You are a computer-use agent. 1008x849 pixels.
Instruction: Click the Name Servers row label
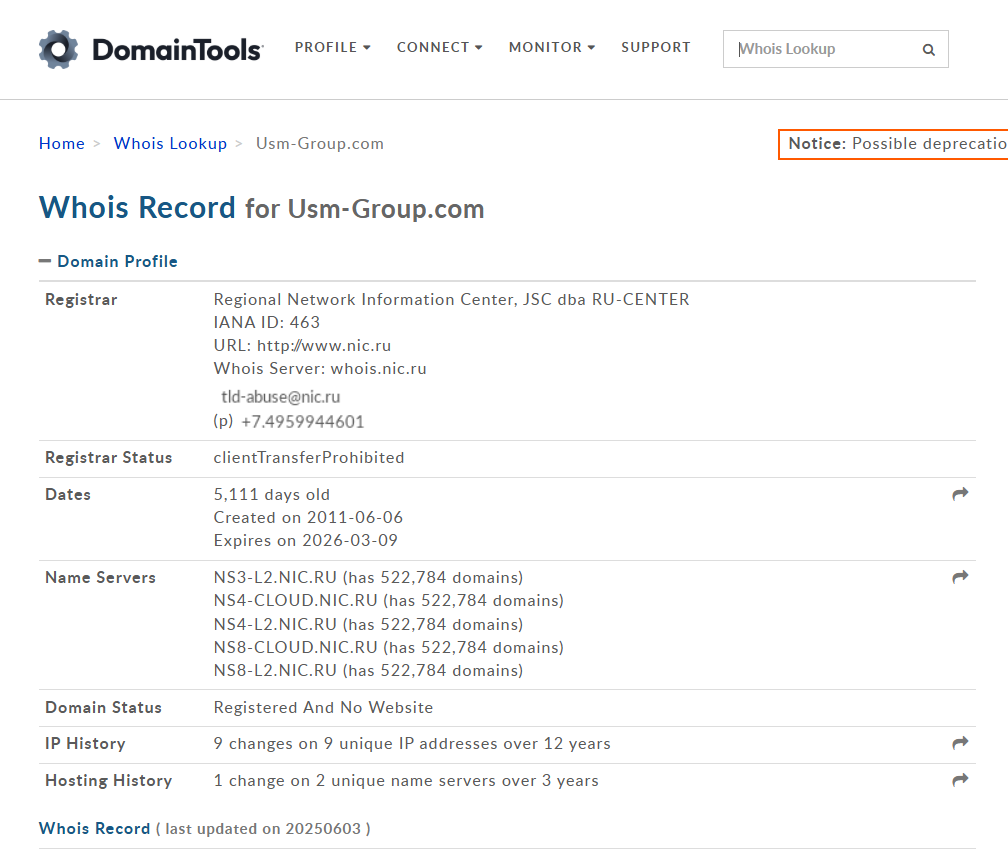[100, 577]
